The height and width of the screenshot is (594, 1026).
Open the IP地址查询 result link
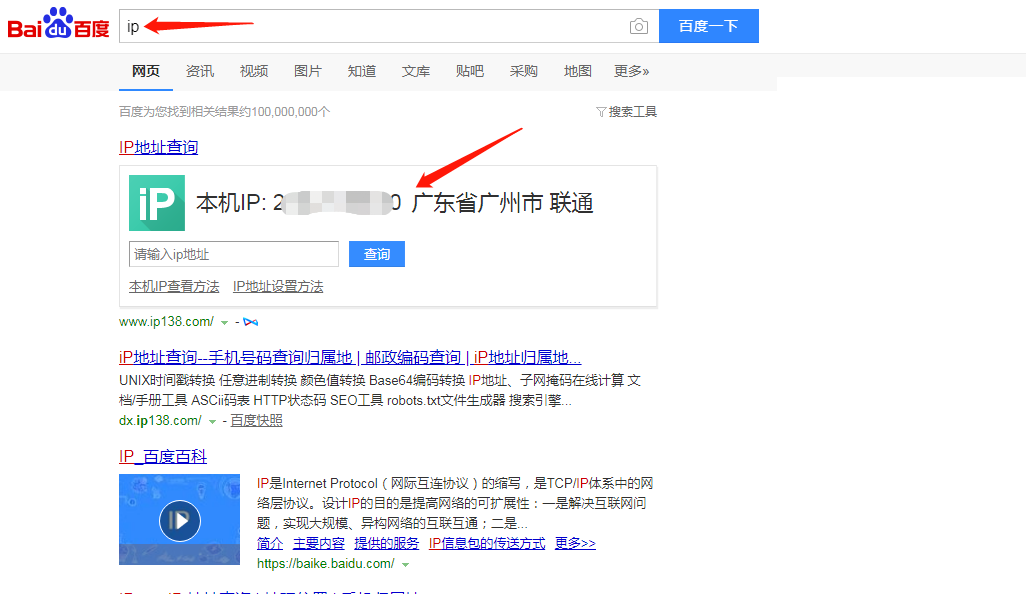[158, 146]
